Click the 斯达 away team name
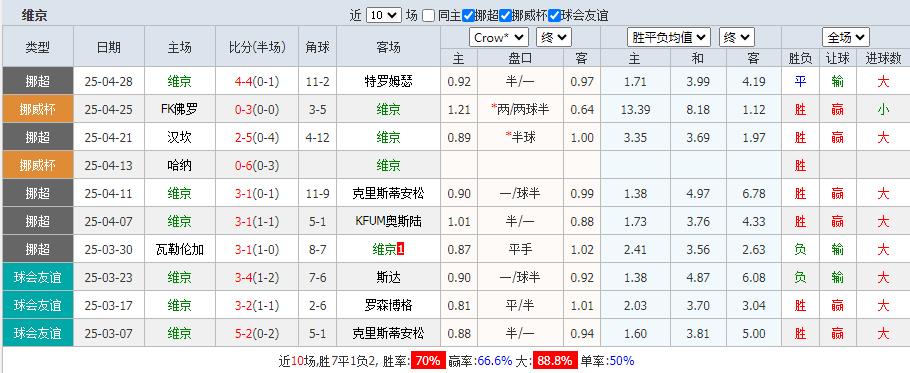The width and height of the screenshot is (910, 373). [x=388, y=277]
